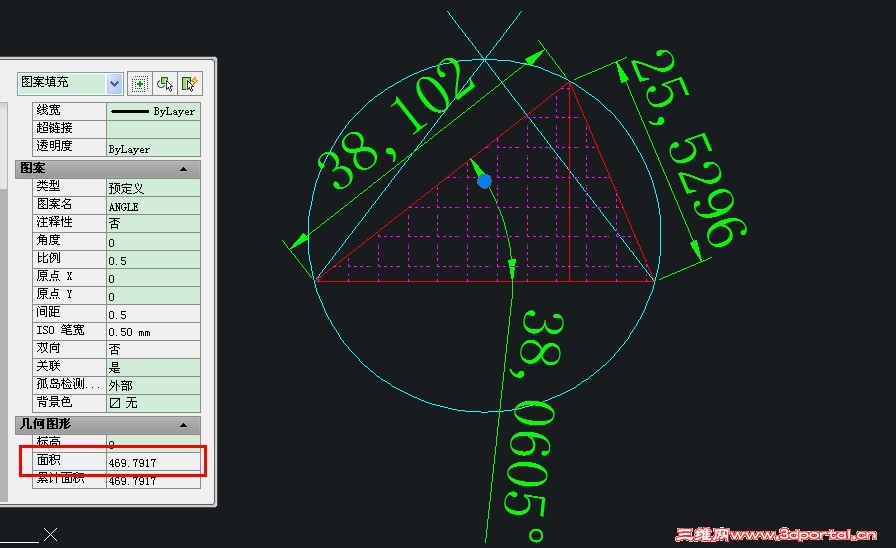The image size is (896, 548).
Task: Click the ISO 笔宽 0.50 mm value
Action: click(x=153, y=331)
